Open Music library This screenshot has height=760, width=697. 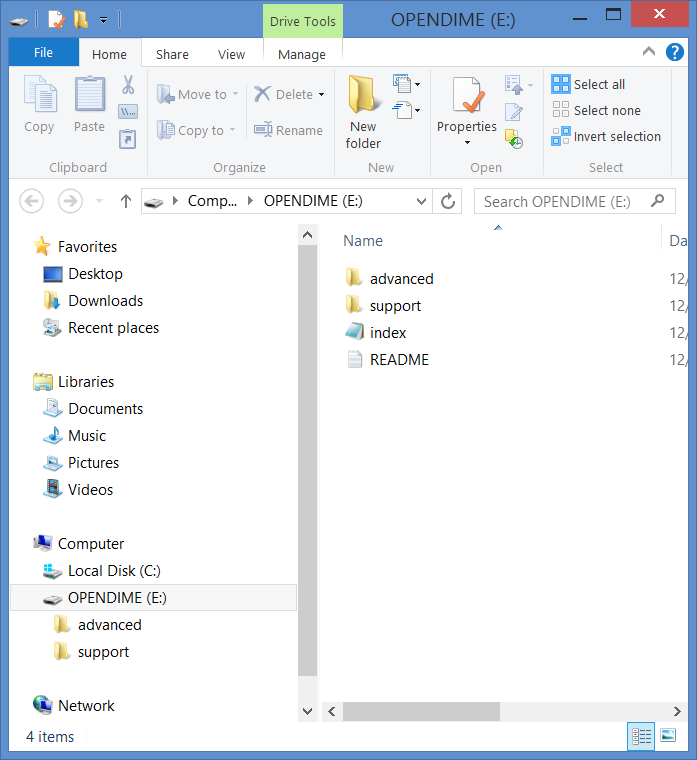point(74,436)
